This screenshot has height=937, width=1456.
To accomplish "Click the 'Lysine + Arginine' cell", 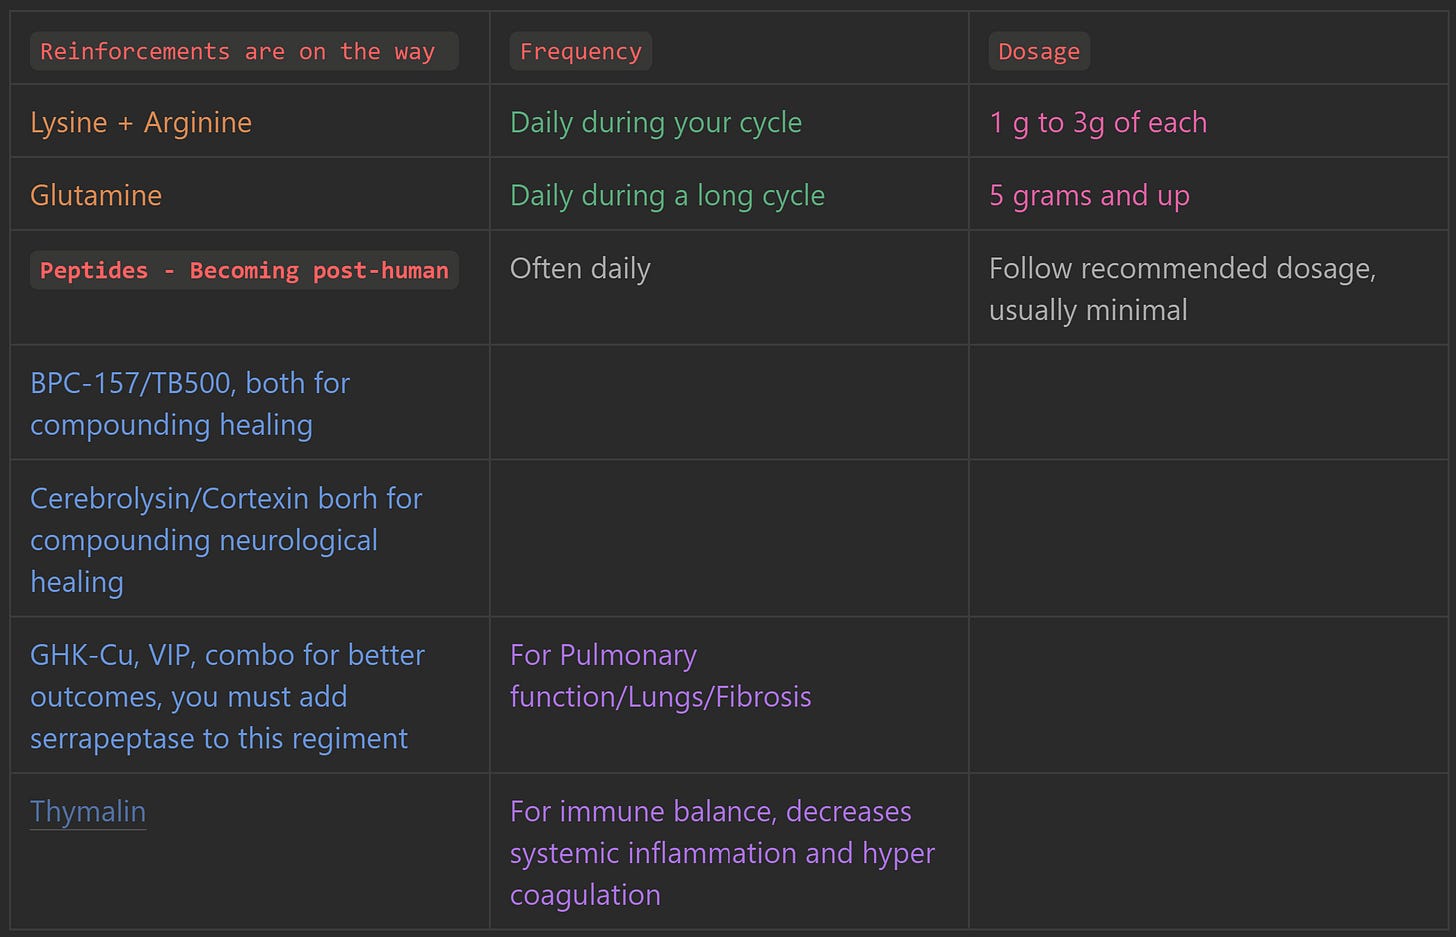I will pos(141,122).
